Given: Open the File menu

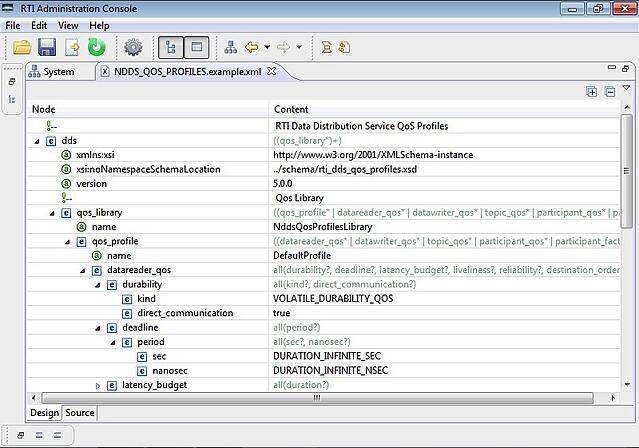Looking at the screenshot, I should [13, 26].
